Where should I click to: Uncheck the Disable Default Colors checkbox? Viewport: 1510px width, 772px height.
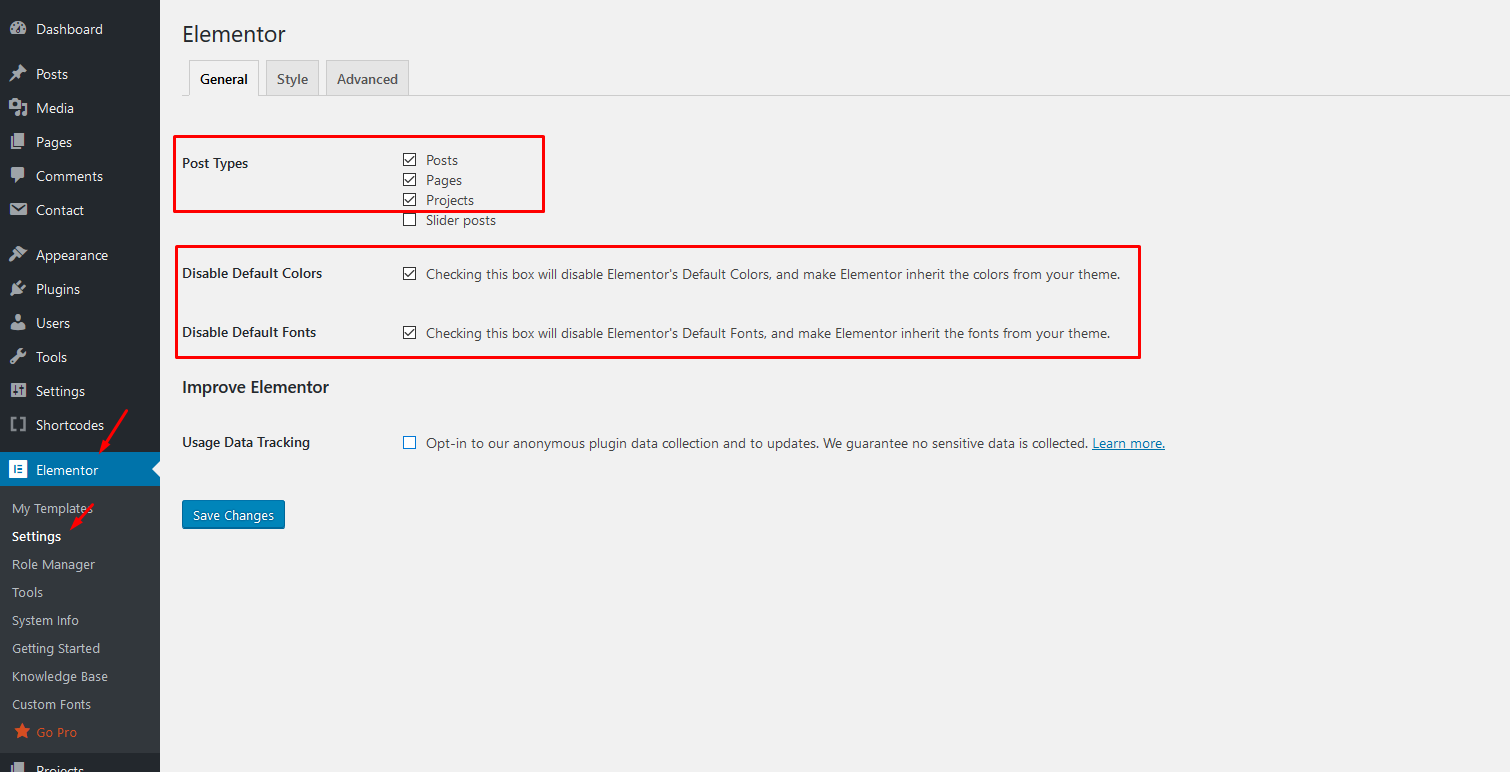coord(409,274)
